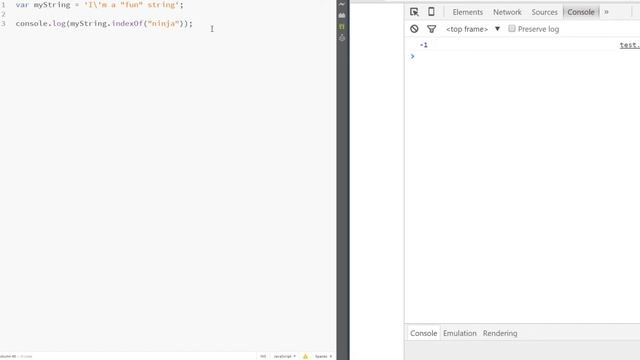
Task: Click the "ninja" string argument
Action: [x=163, y=24]
